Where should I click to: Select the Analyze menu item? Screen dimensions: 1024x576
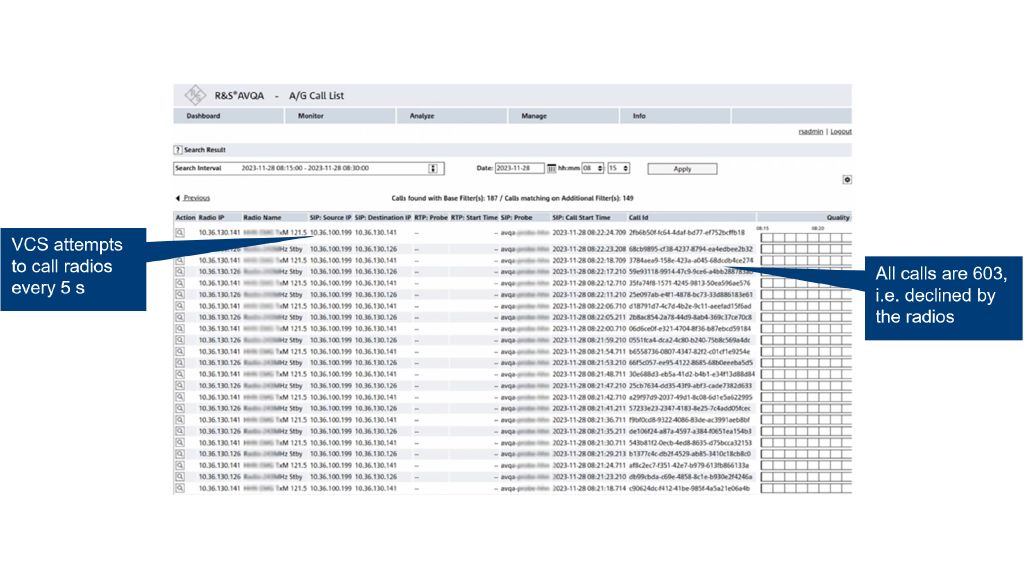[422, 116]
